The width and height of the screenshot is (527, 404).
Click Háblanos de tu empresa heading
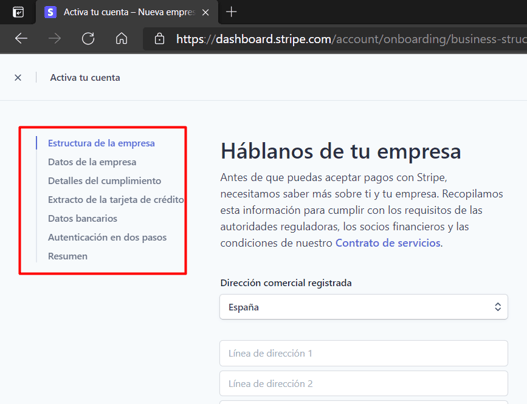(x=340, y=151)
